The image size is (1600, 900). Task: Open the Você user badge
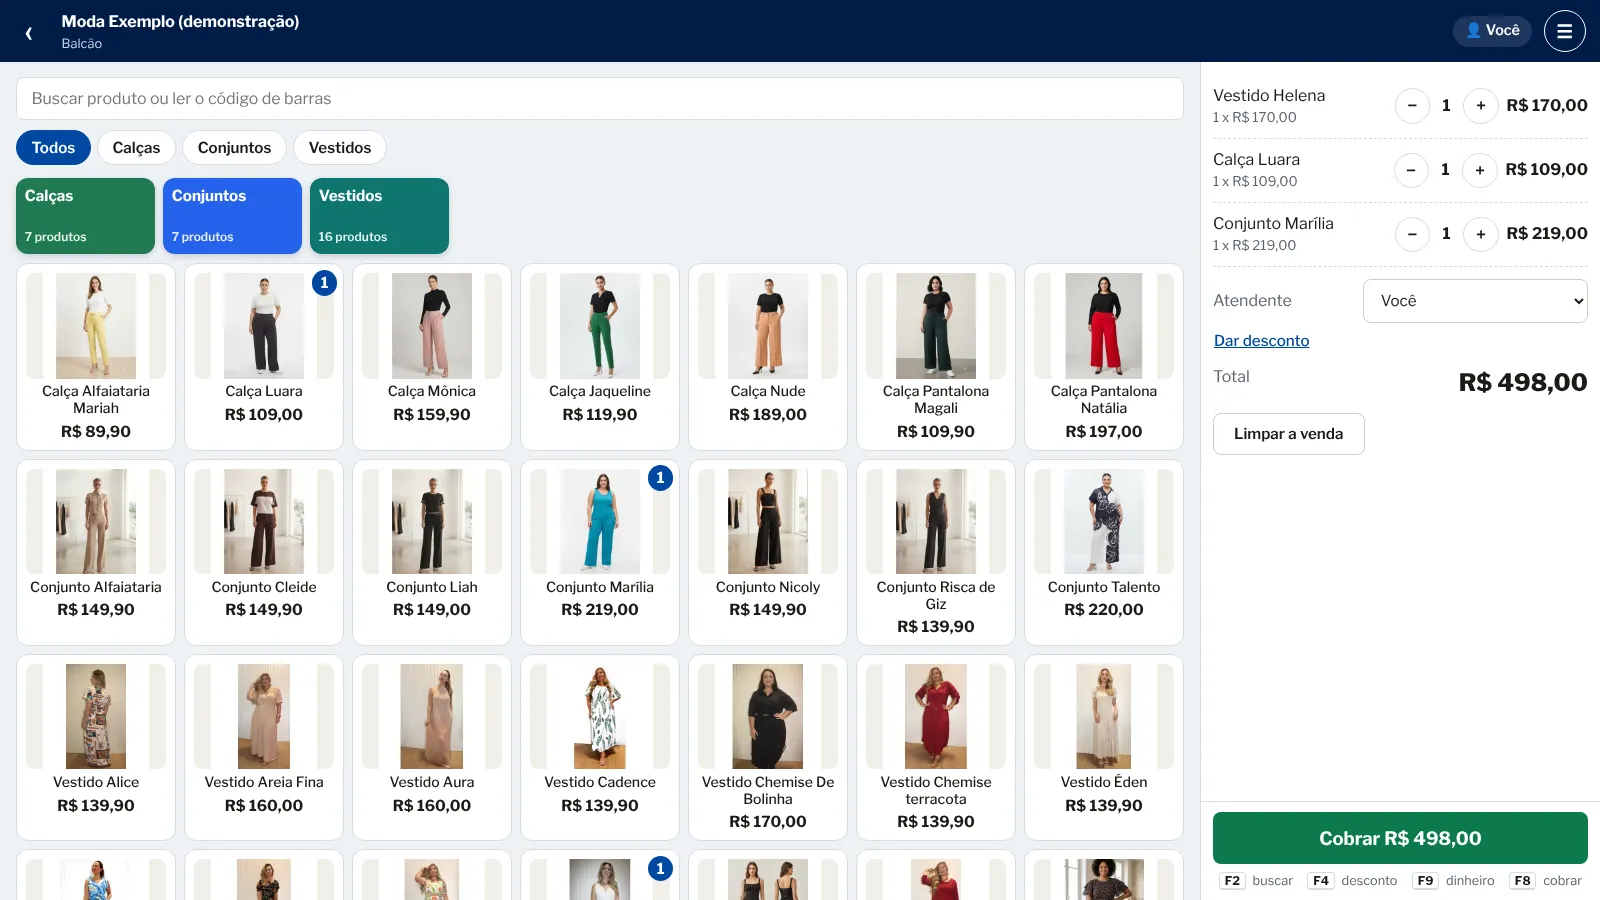[x=1492, y=31]
